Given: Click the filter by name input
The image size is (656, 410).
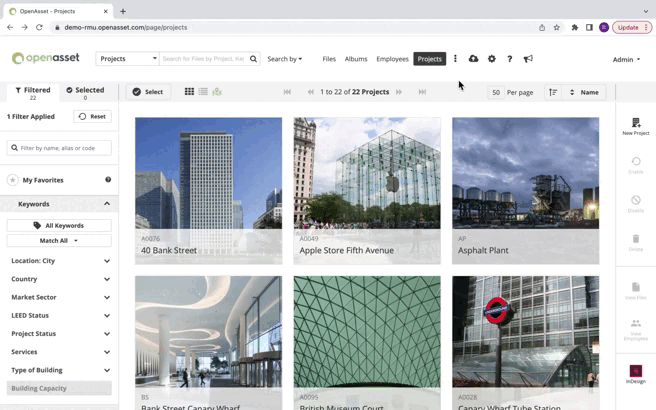Looking at the screenshot, I should pos(59,148).
